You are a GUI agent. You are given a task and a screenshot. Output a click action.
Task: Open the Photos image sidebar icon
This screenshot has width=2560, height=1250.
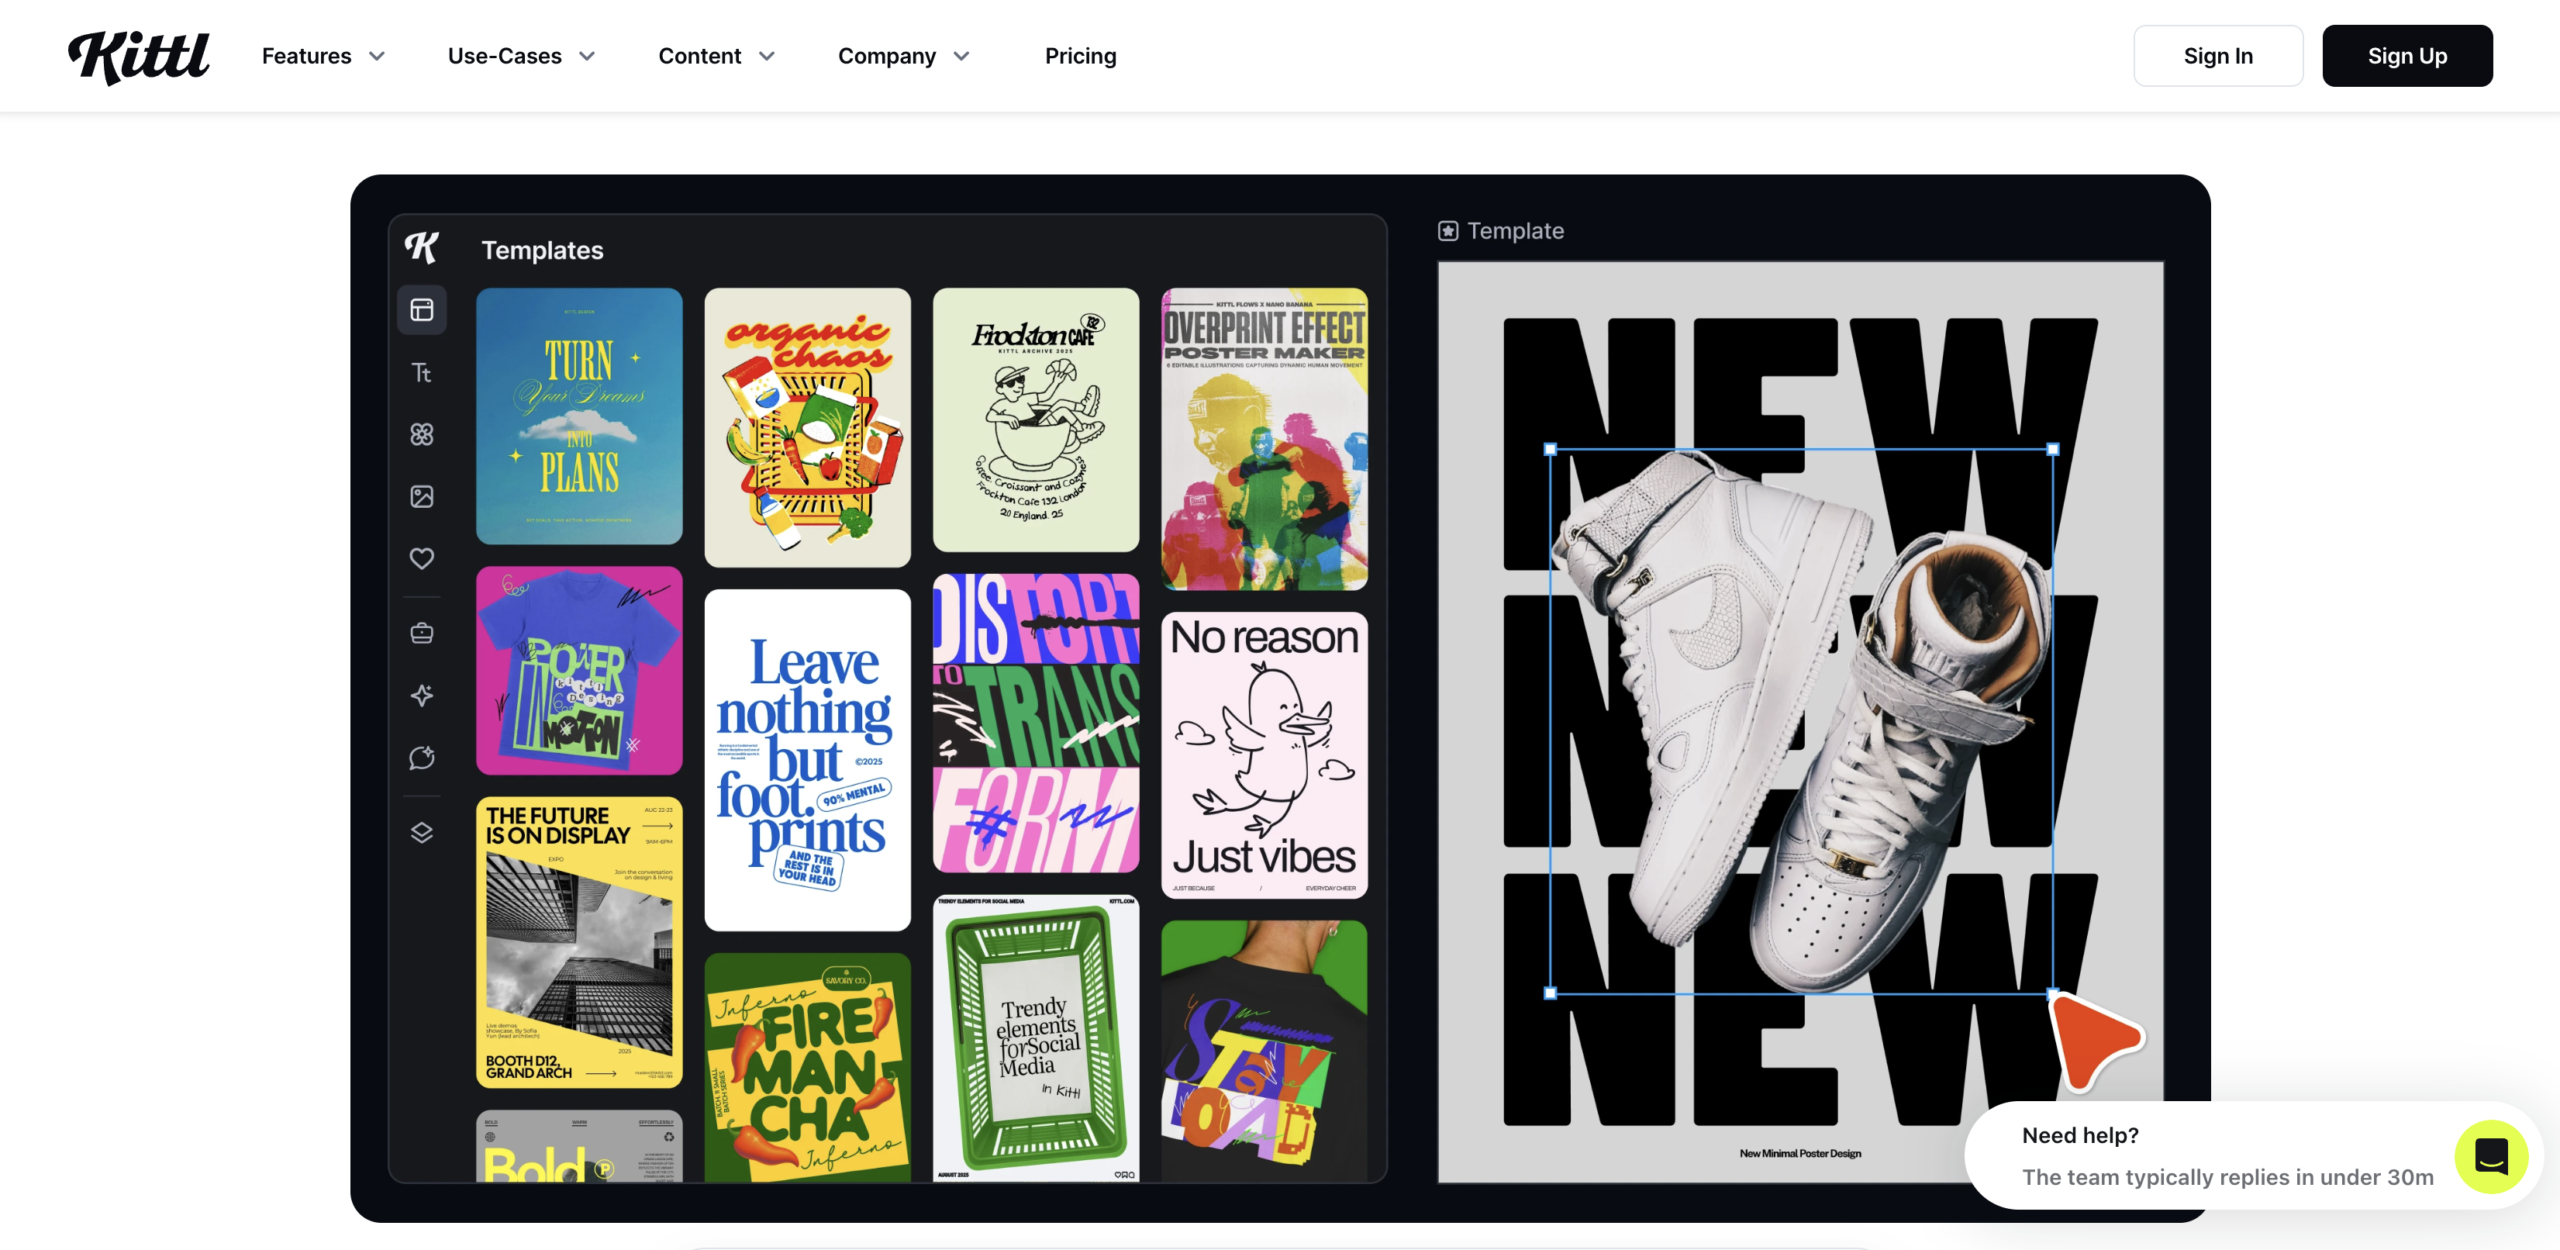point(422,496)
